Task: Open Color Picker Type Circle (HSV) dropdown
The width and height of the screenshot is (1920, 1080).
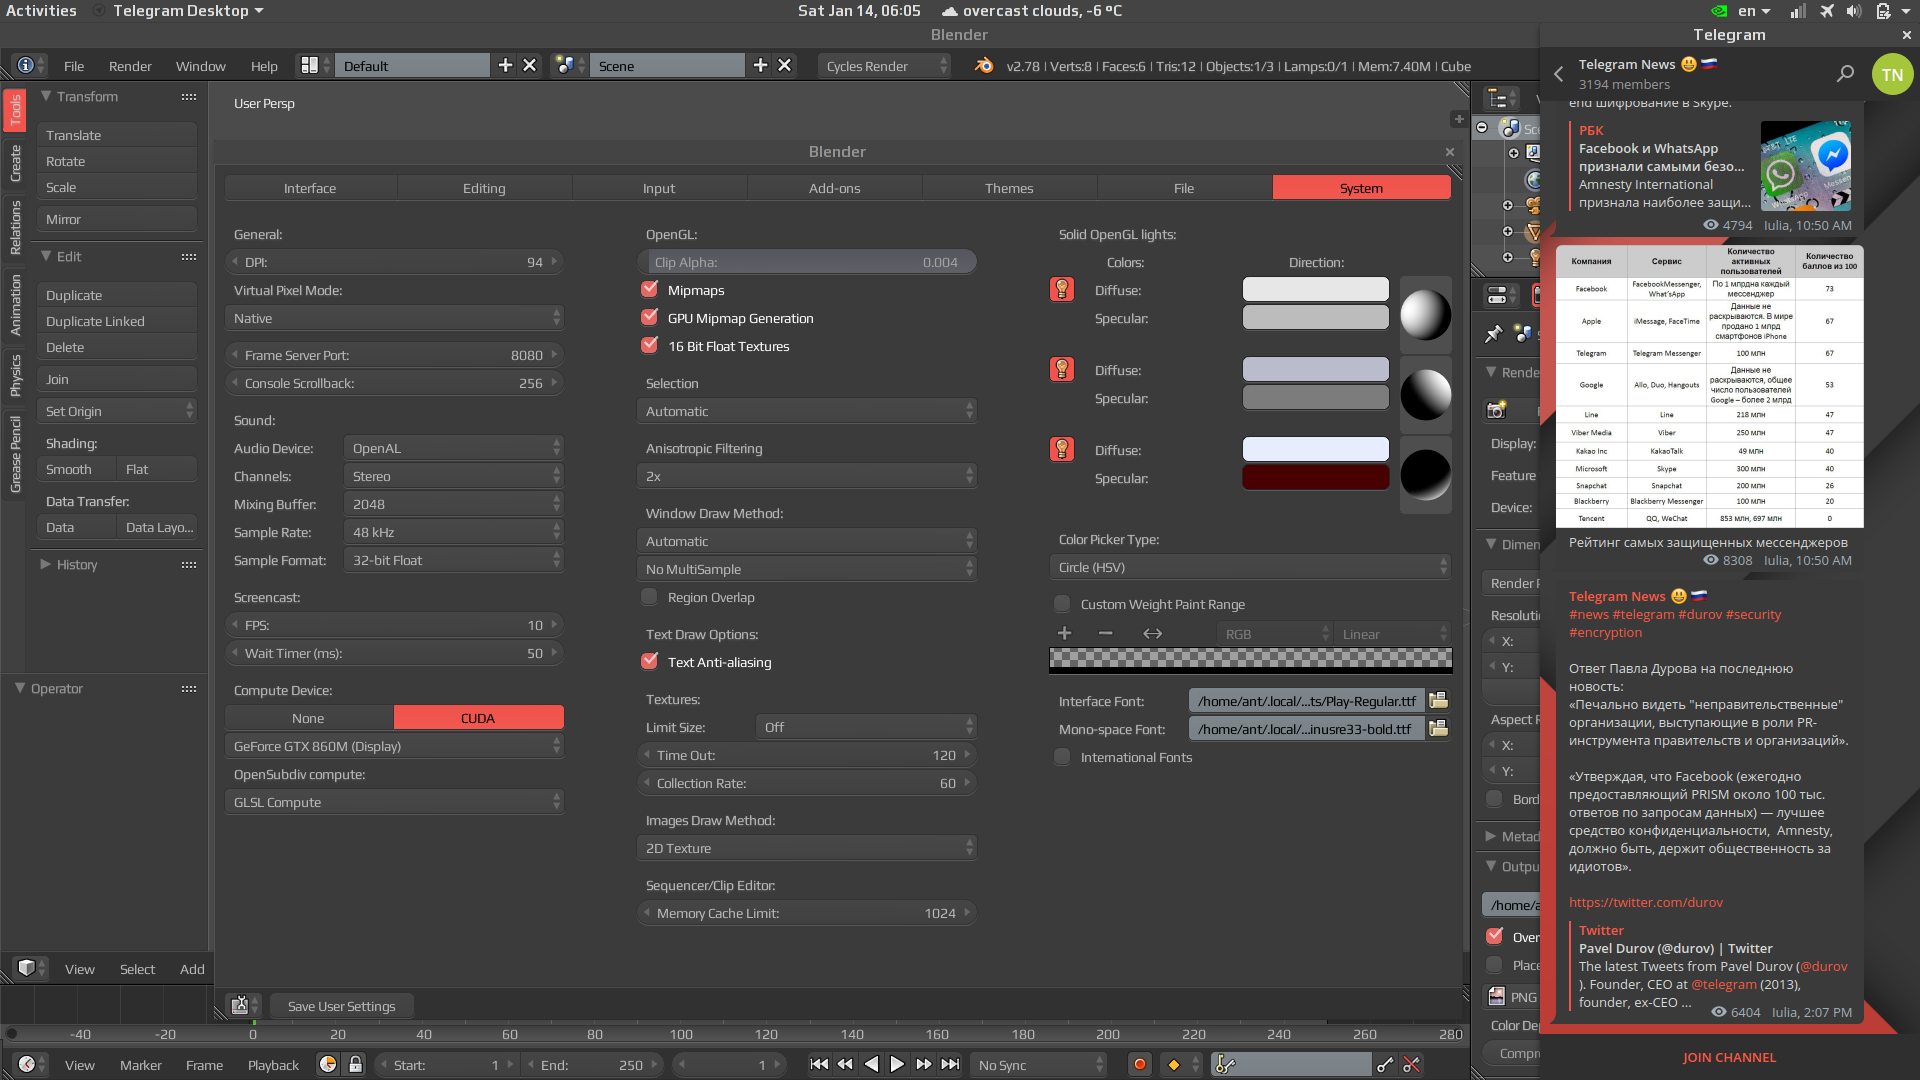Action: tap(1250, 567)
